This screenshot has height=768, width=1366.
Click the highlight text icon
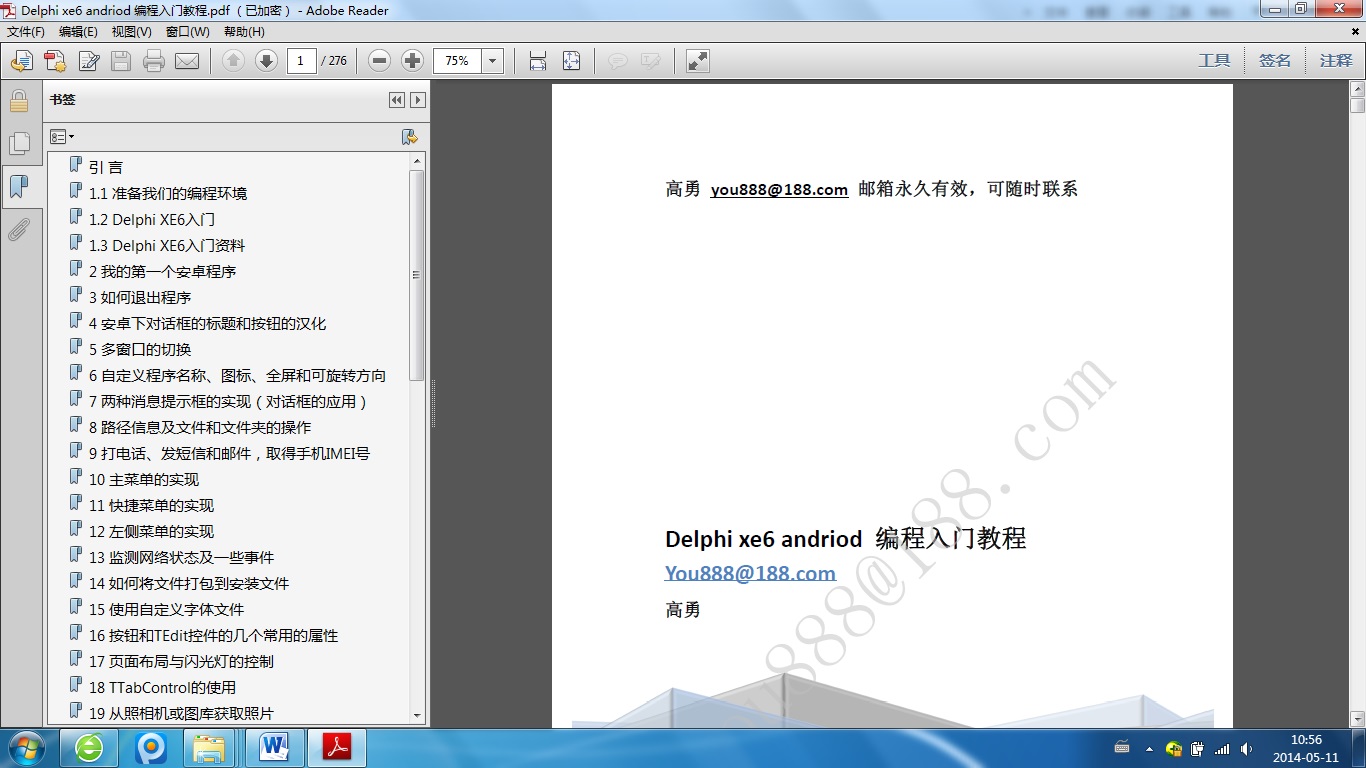[650, 61]
